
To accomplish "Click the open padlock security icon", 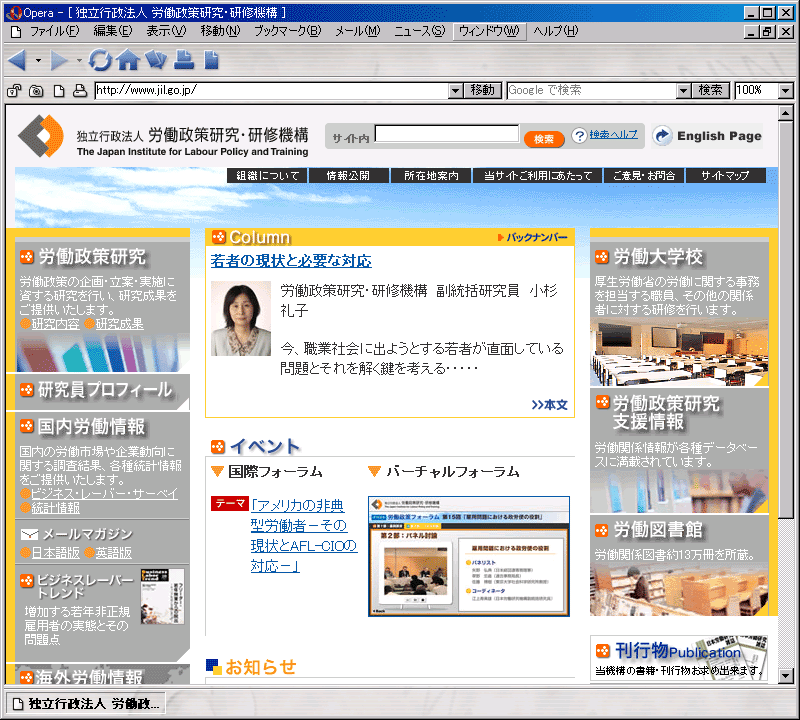I will tap(14, 90).
